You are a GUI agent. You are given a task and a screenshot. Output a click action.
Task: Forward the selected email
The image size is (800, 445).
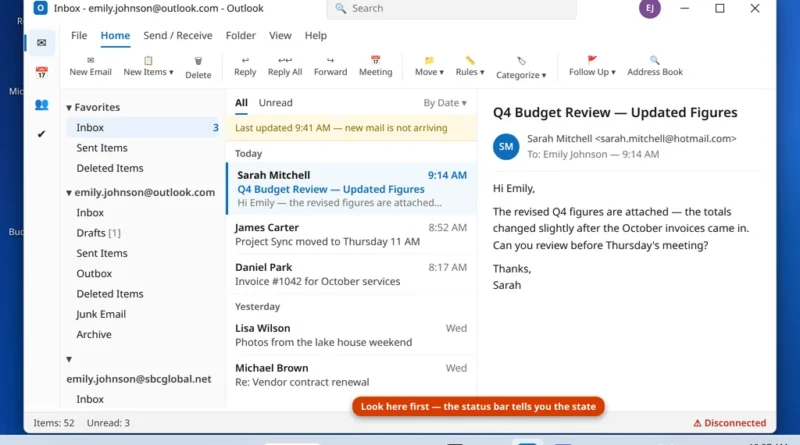pyautogui.click(x=330, y=67)
